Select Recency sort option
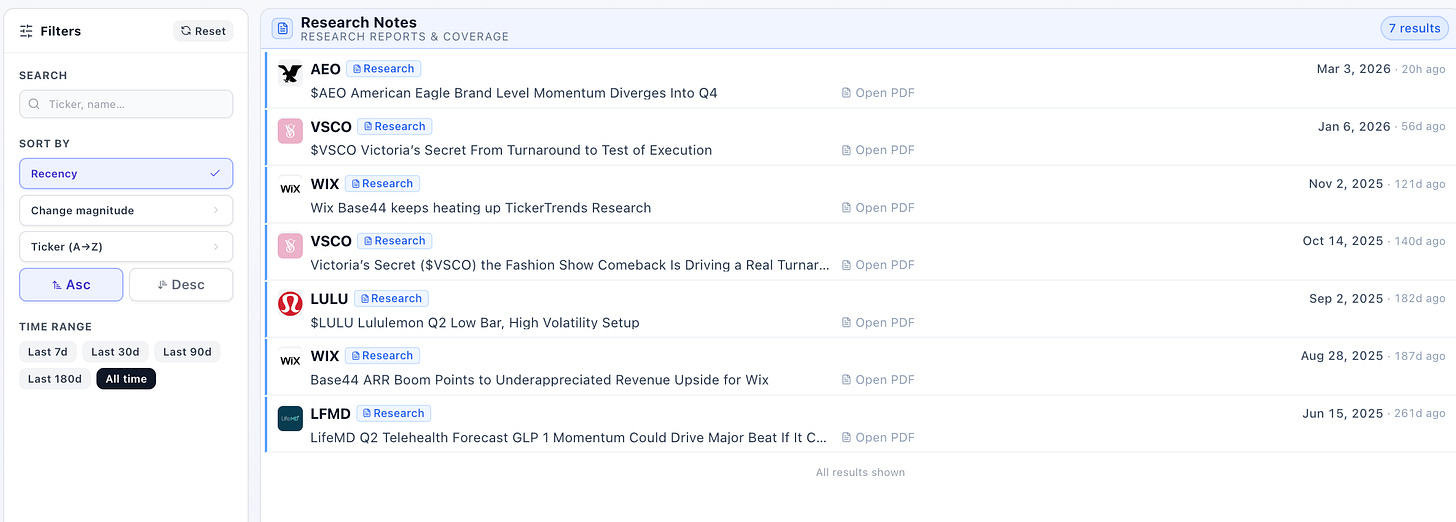The width and height of the screenshot is (1456, 522). tap(126, 174)
